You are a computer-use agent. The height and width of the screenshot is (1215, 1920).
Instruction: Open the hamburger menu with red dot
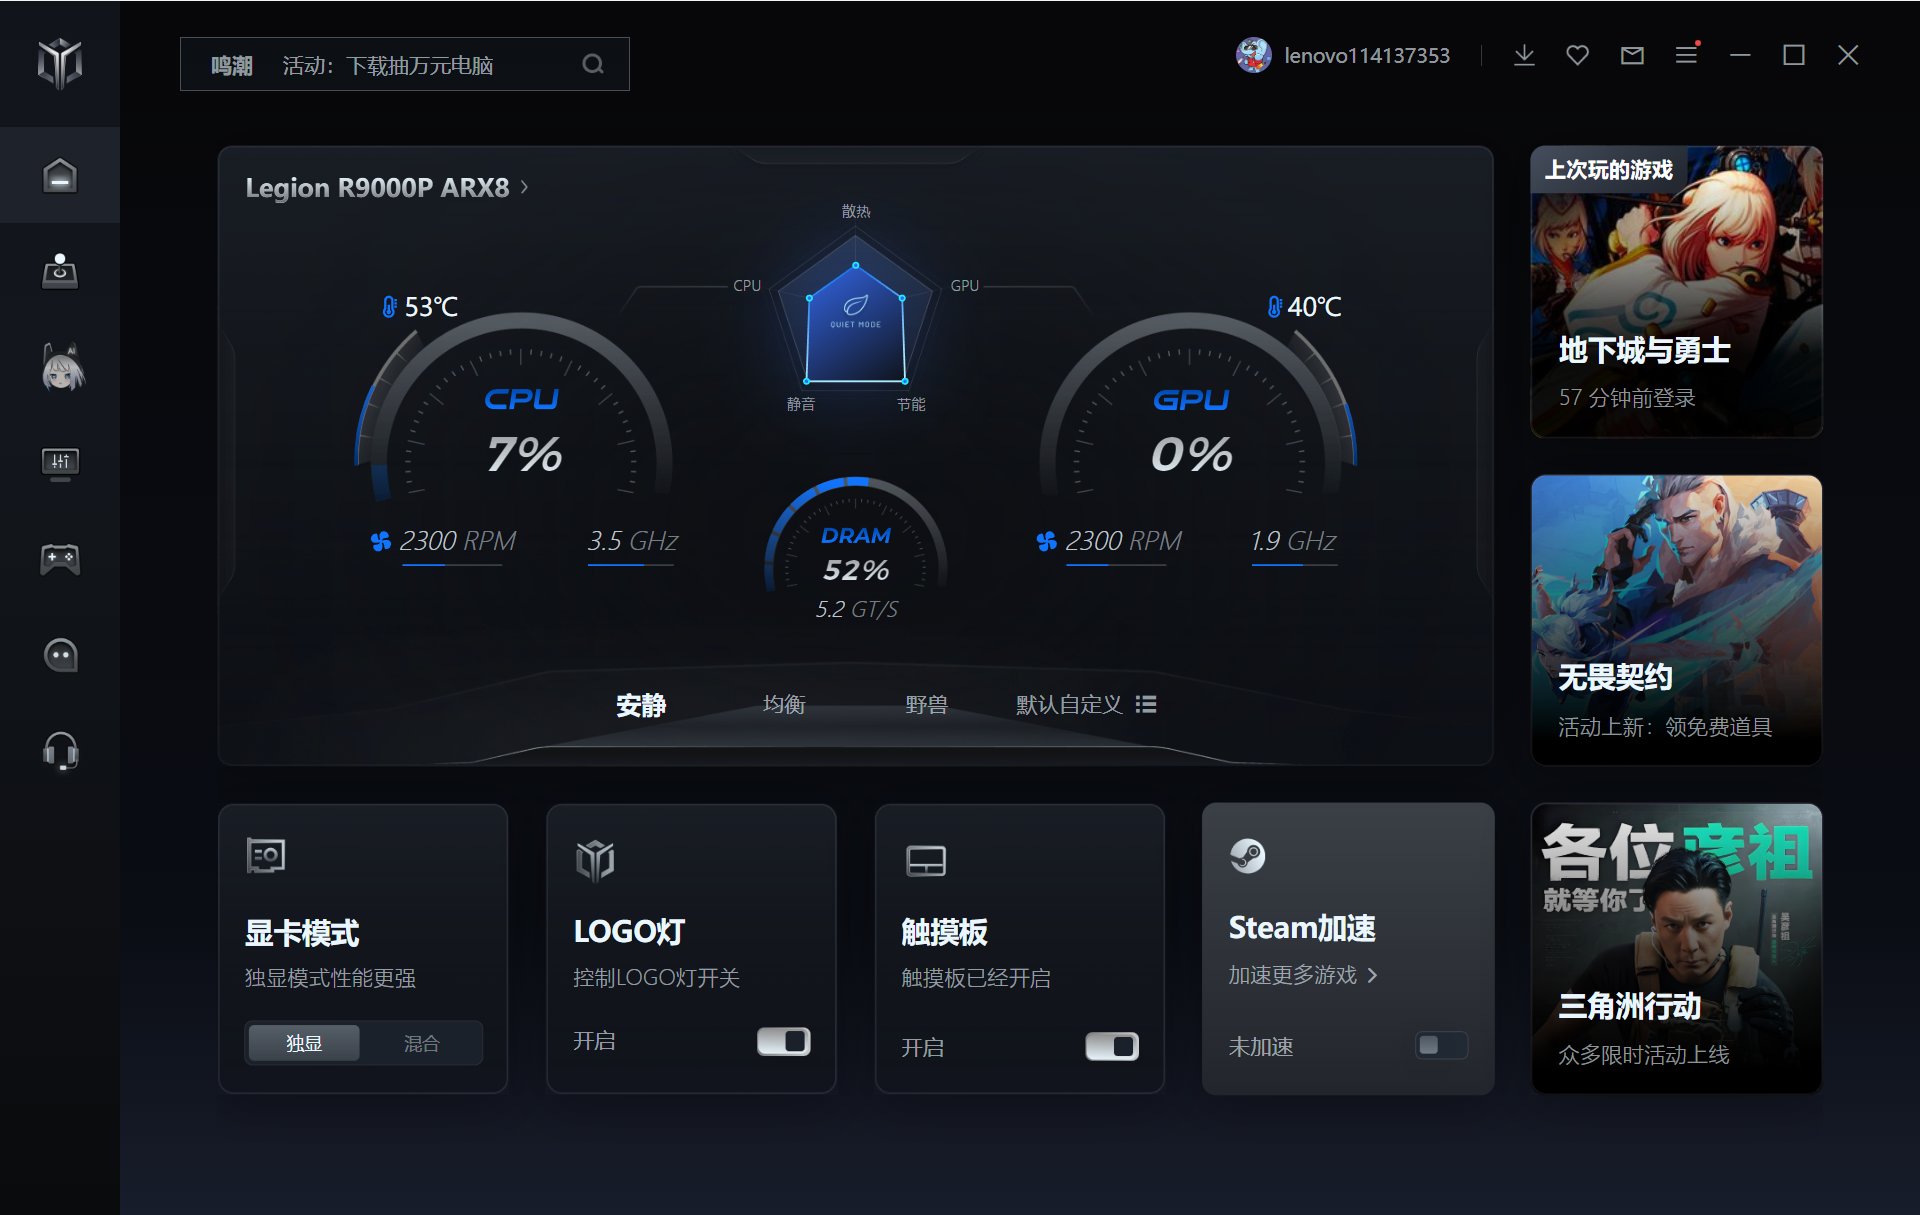click(x=1687, y=53)
